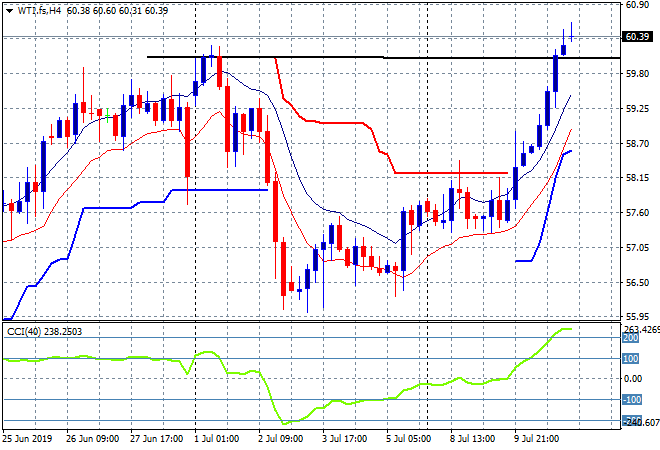Select the 263.4269 CCI scale maximum value
Image resolution: width=660 pixels, height=450 pixels.
[641, 329]
